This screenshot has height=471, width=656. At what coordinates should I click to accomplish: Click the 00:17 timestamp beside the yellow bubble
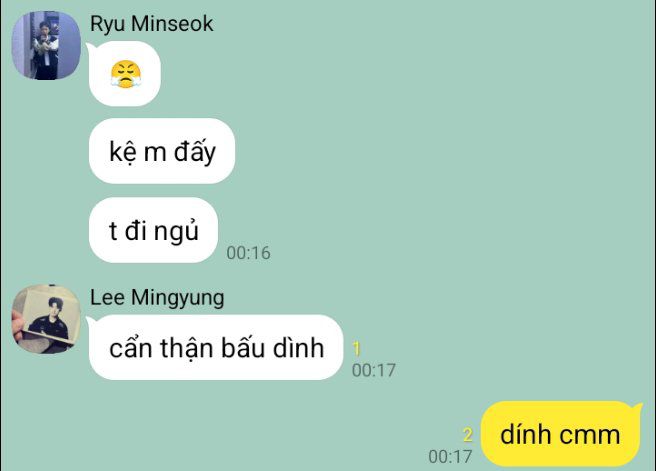pos(450,456)
